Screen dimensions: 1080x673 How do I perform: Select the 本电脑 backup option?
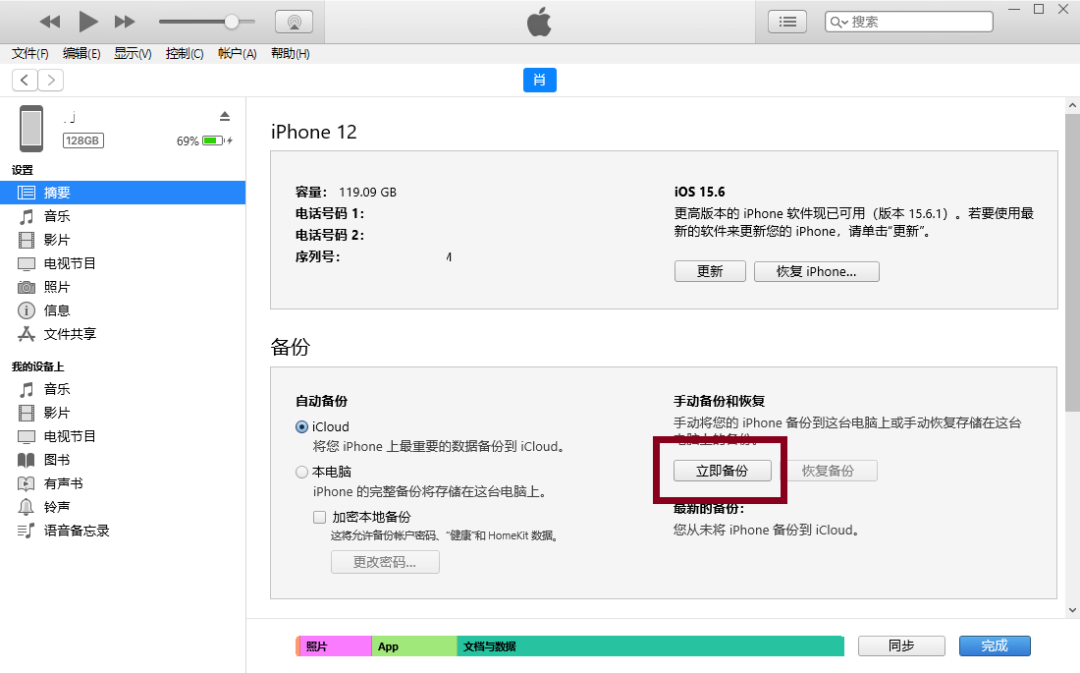[301, 471]
